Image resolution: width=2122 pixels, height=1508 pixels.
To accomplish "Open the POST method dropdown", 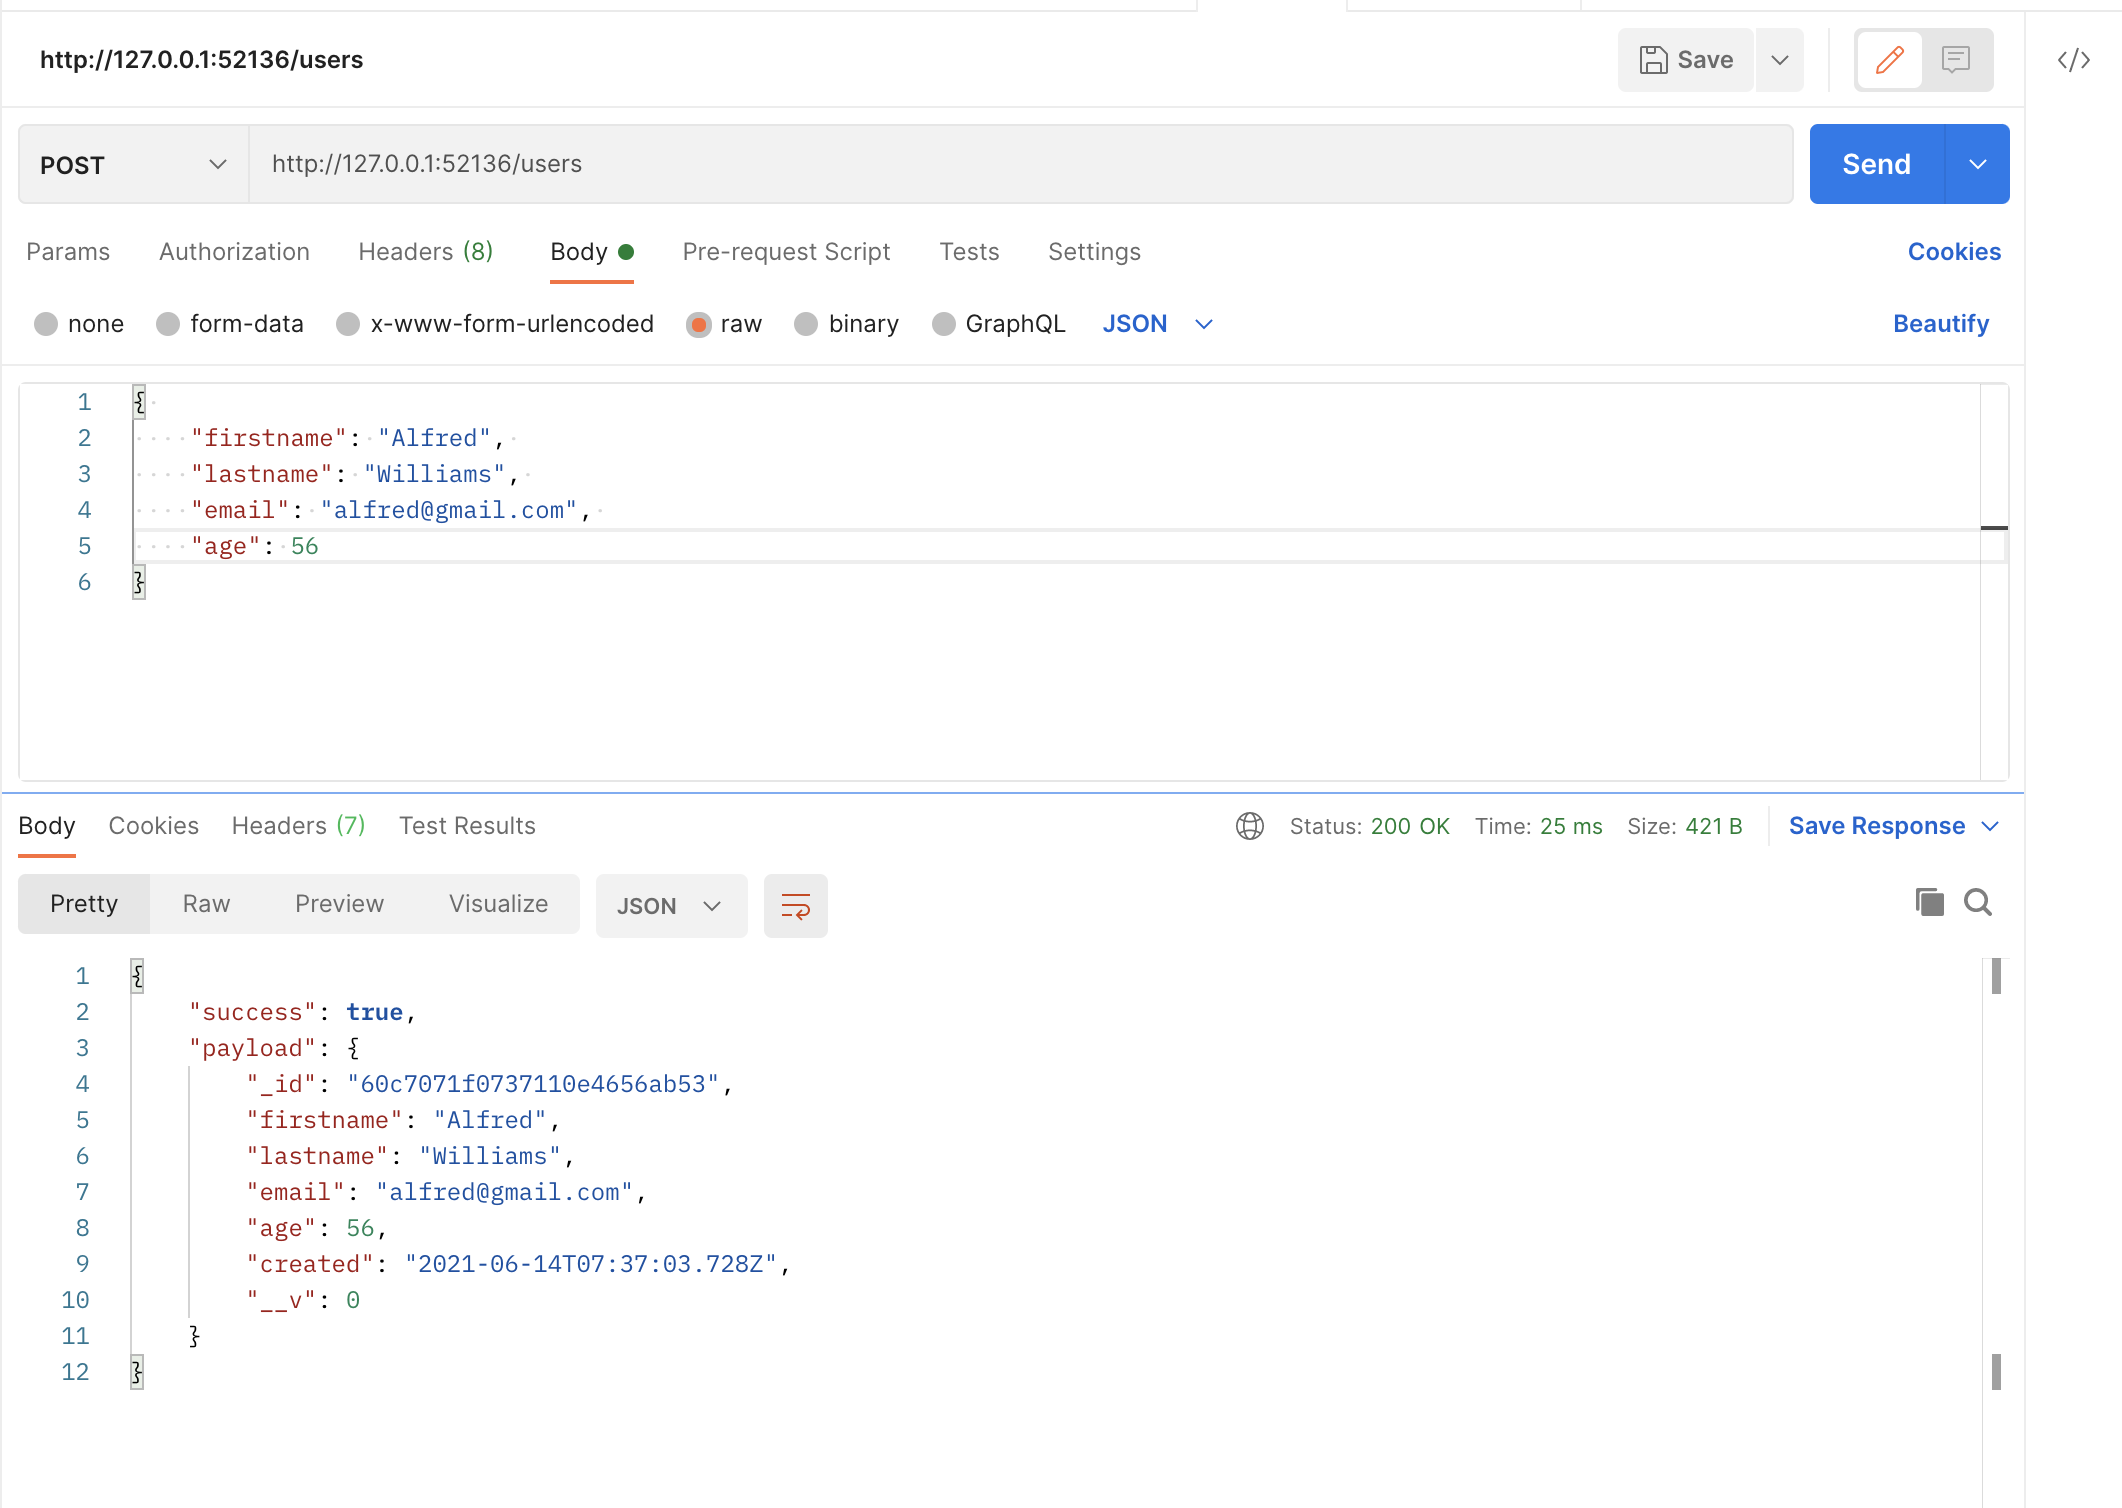I will click(133, 164).
